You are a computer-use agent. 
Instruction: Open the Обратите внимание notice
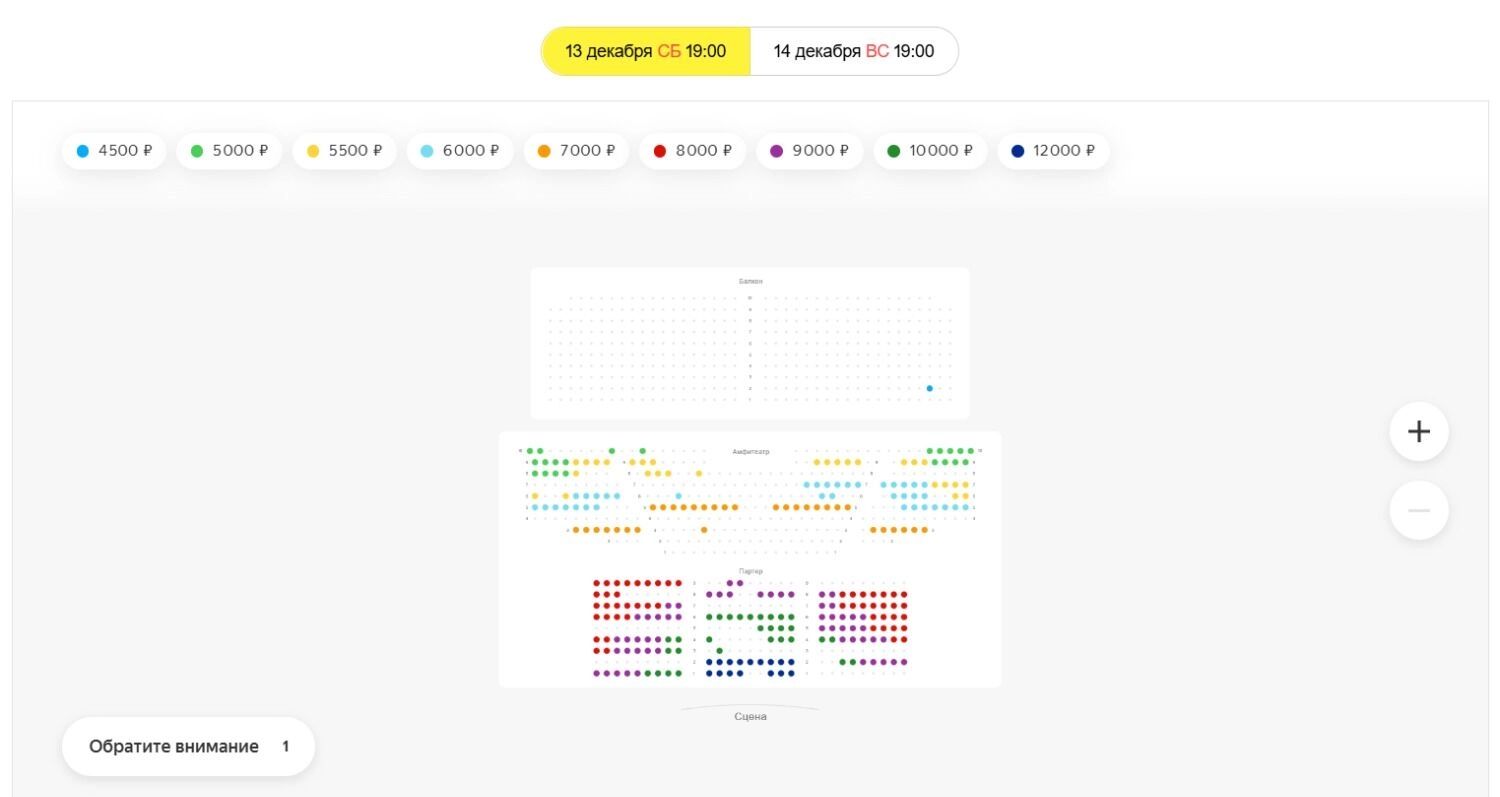tap(174, 746)
